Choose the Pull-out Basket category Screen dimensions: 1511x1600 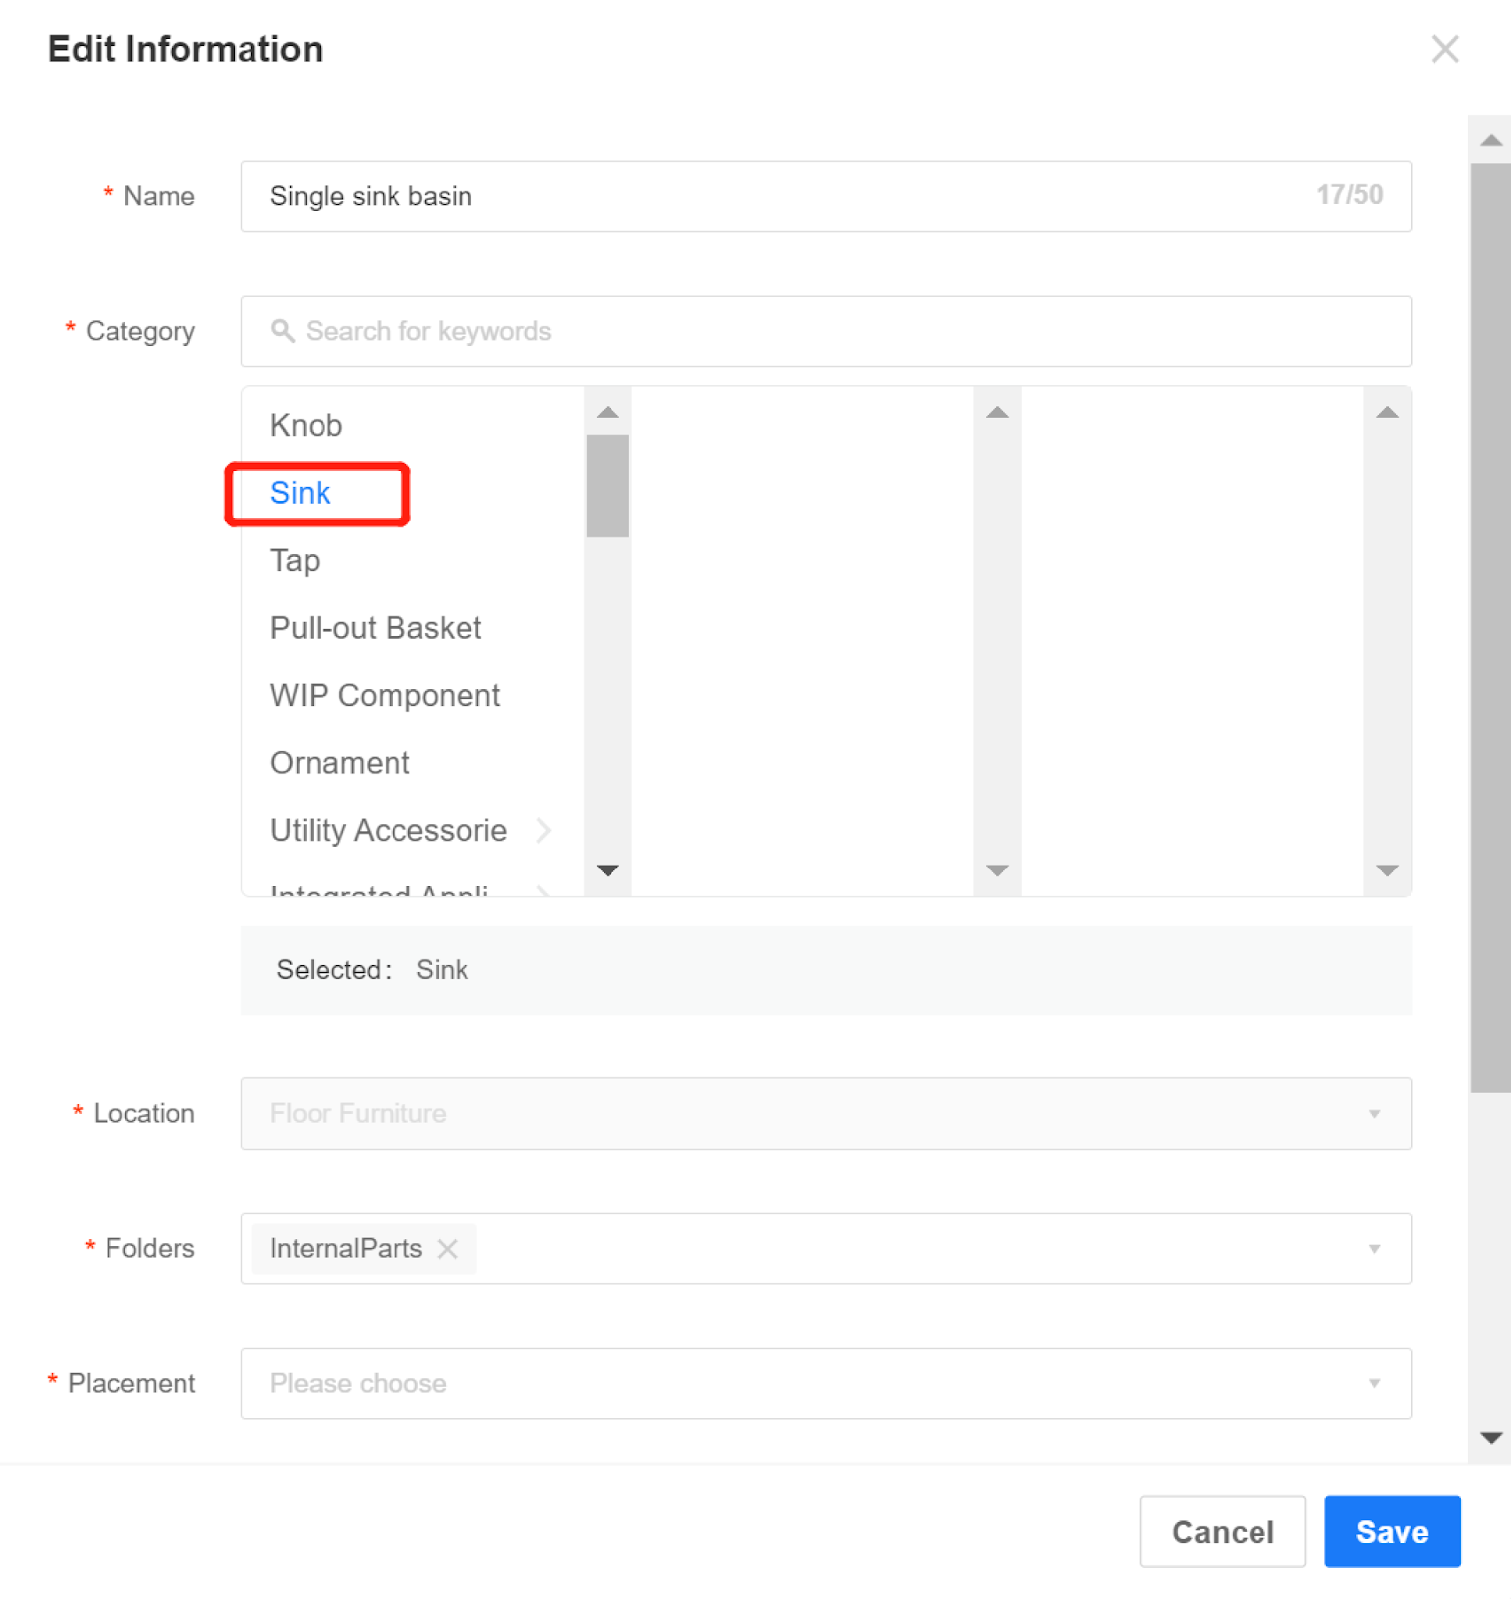click(x=375, y=628)
